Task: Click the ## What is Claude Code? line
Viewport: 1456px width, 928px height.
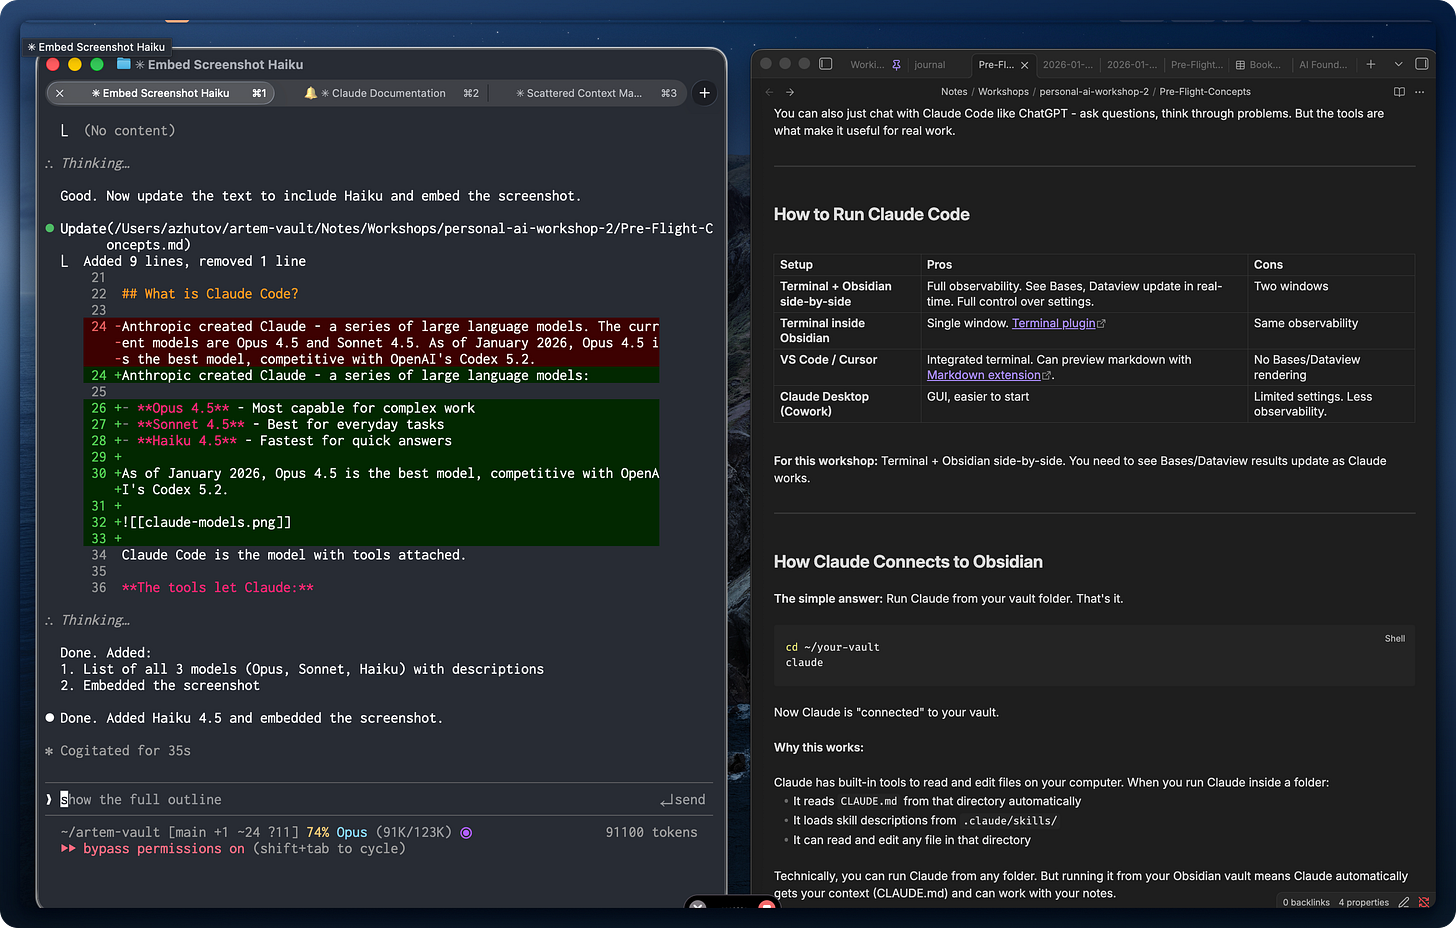Action: (x=210, y=294)
